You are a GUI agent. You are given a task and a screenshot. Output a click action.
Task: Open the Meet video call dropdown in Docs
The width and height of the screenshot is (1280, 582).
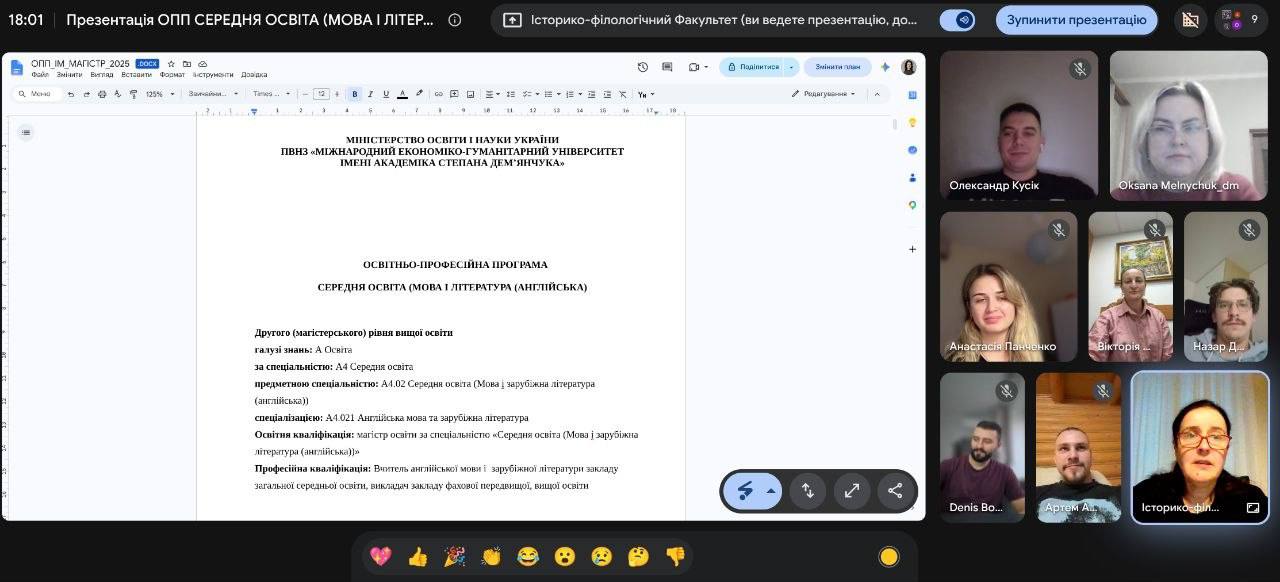pyautogui.click(x=698, y=67)
